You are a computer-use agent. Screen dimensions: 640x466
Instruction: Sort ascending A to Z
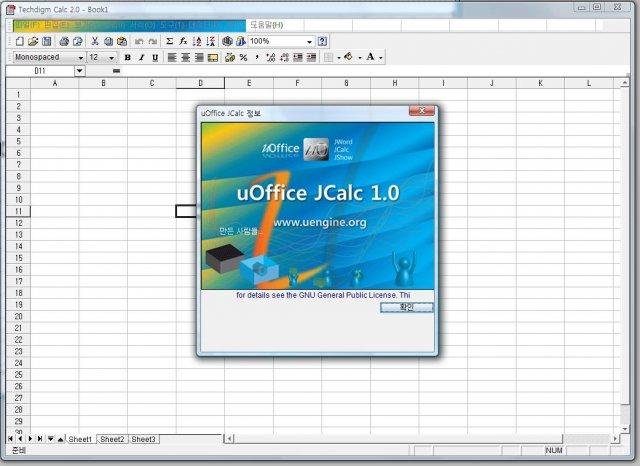coord(197,41)
